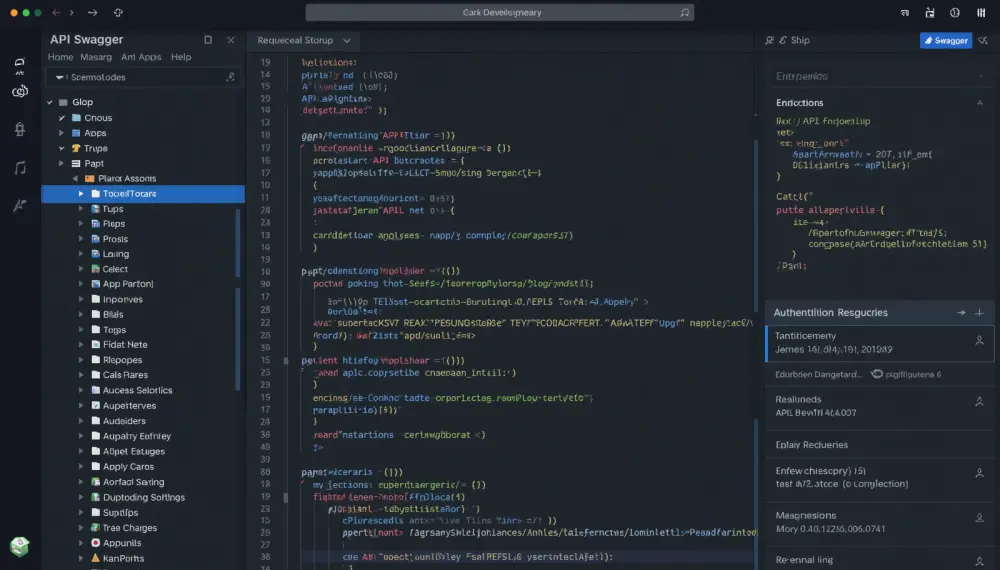Screen dimensions: 1000x570
Task: Click the long right arrow in the title bar
Action: pyautogui.click(x=92, y=12)
